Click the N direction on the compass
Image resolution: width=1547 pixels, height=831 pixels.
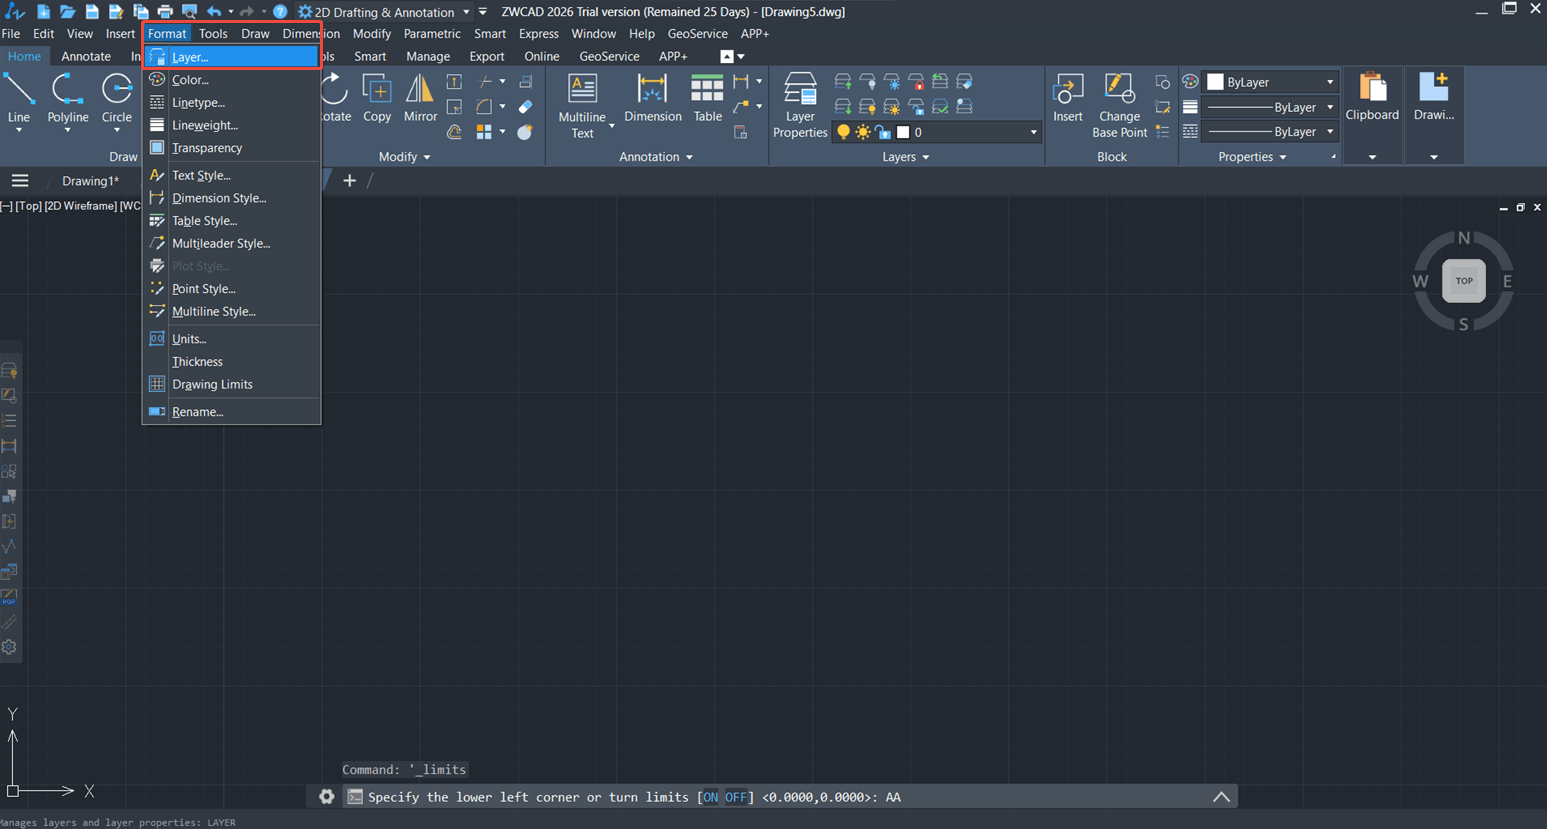tap(1464, 238)
